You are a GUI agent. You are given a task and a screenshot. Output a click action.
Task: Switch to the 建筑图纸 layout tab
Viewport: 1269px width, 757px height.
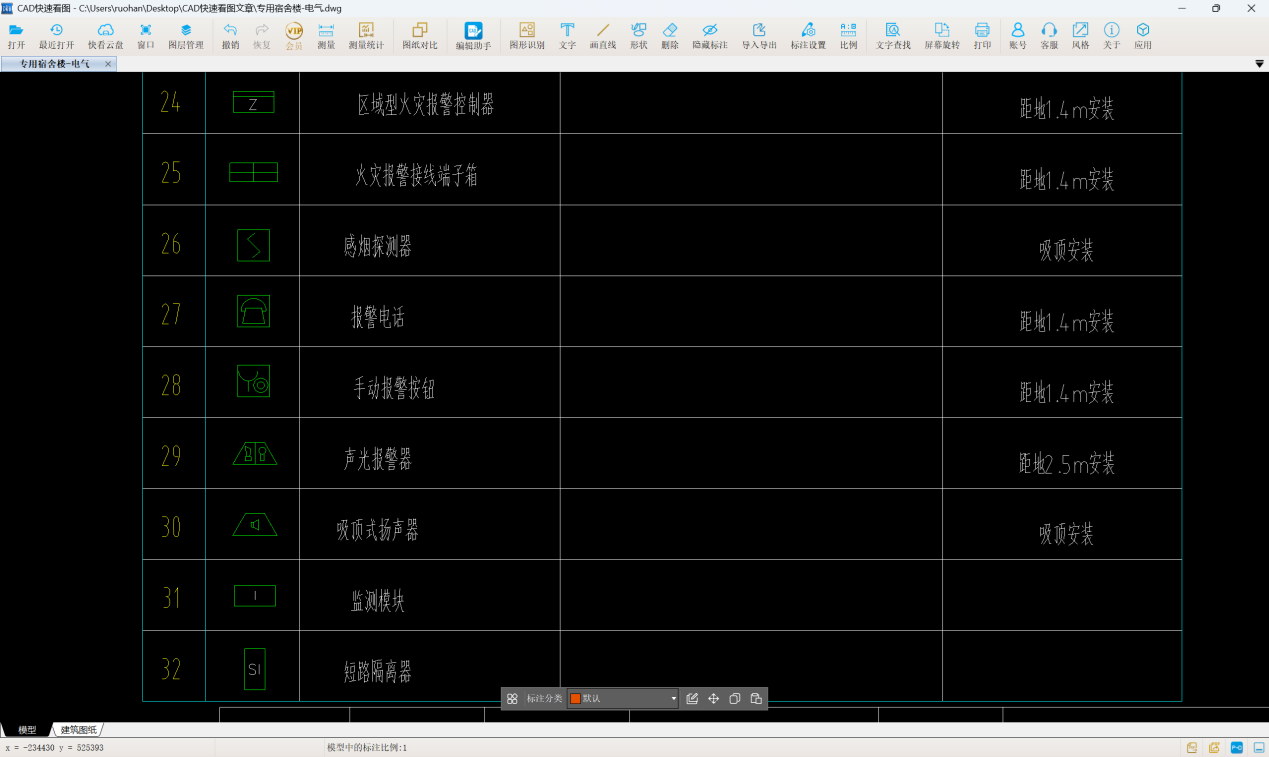click(x=79, y=730)
